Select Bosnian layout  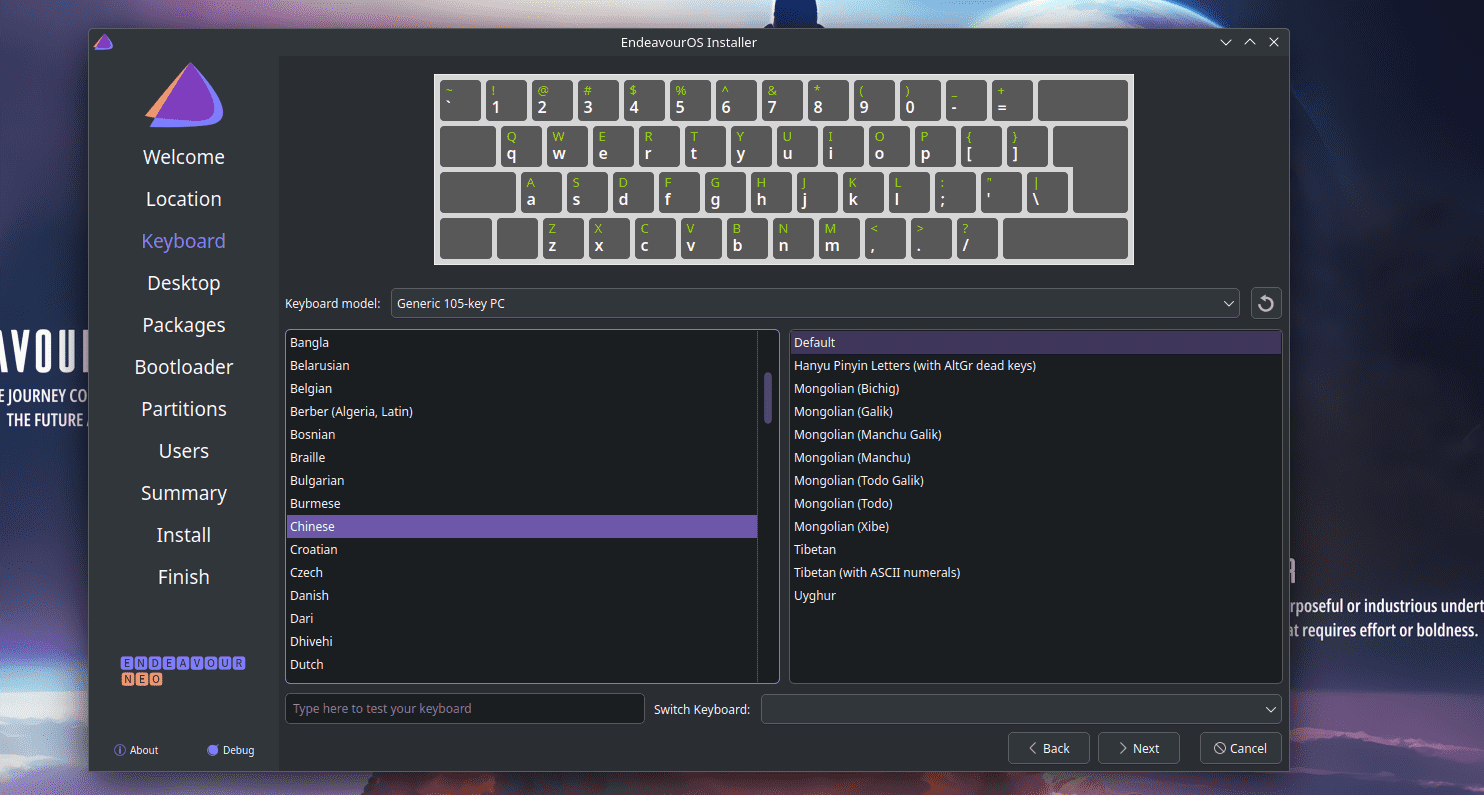point(522,435)
